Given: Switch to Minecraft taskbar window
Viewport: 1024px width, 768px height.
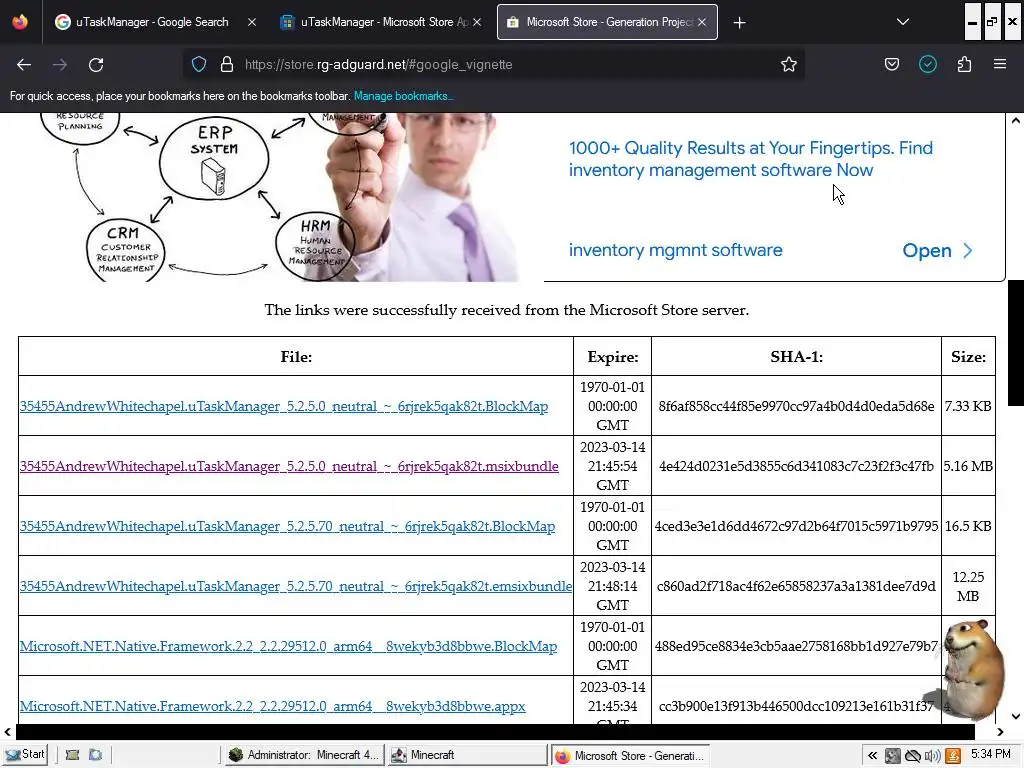Looking at the screenshot, I should click(x=467, y=755).
